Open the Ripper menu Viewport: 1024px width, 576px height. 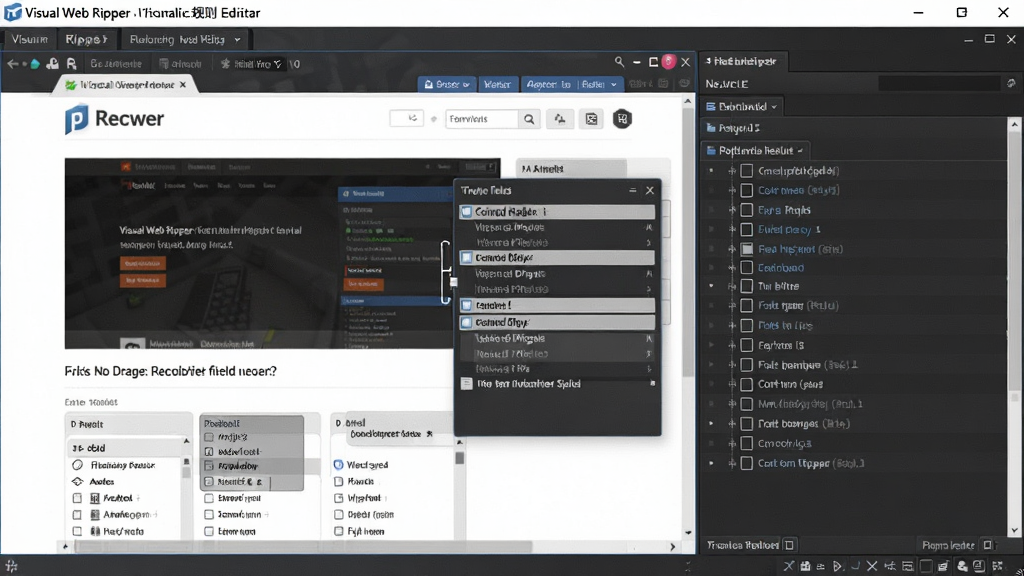[x=86, y=39]
